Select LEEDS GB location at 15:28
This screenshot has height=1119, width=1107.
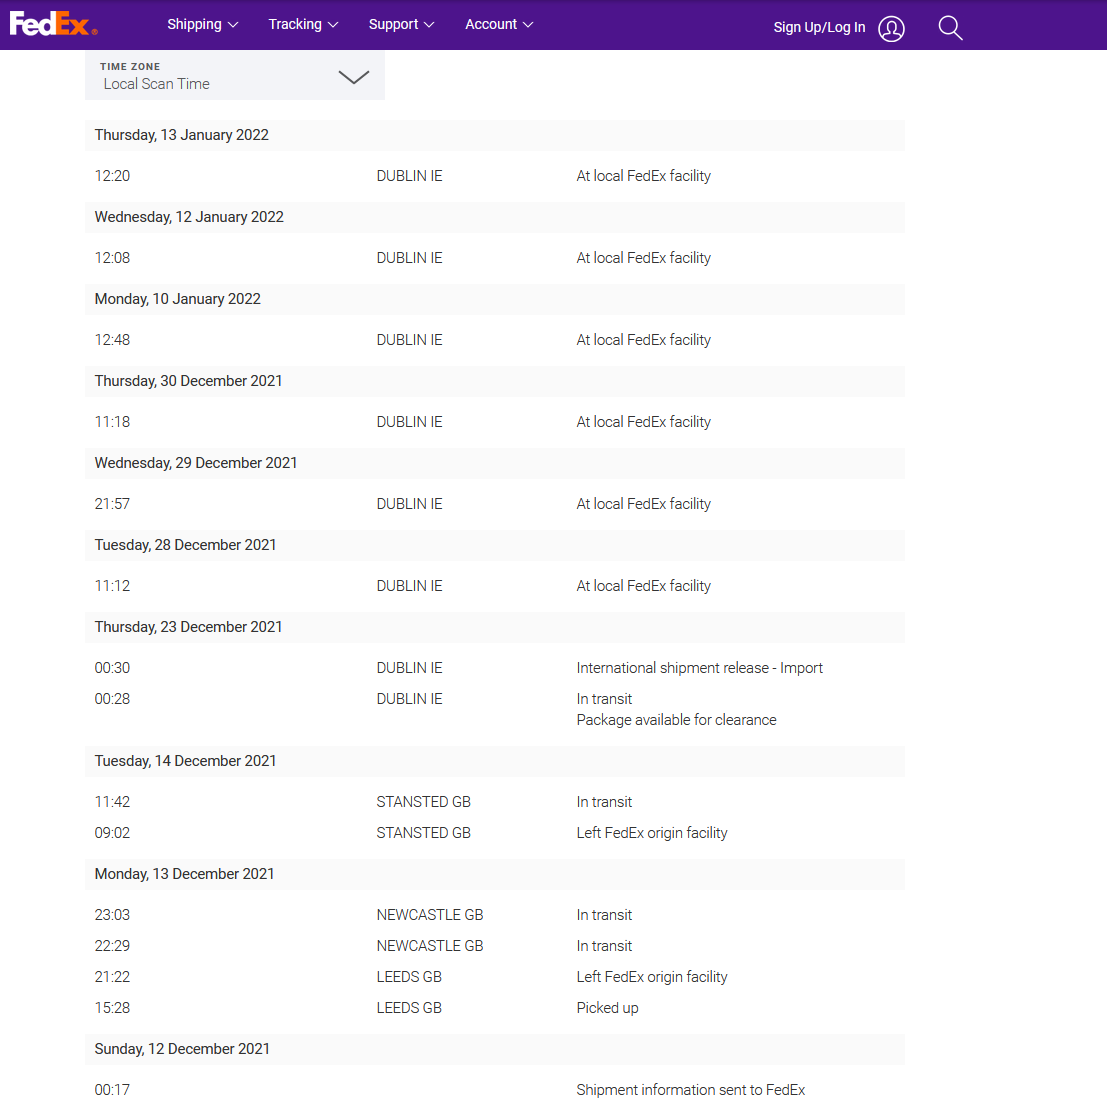click(409, 1008)
